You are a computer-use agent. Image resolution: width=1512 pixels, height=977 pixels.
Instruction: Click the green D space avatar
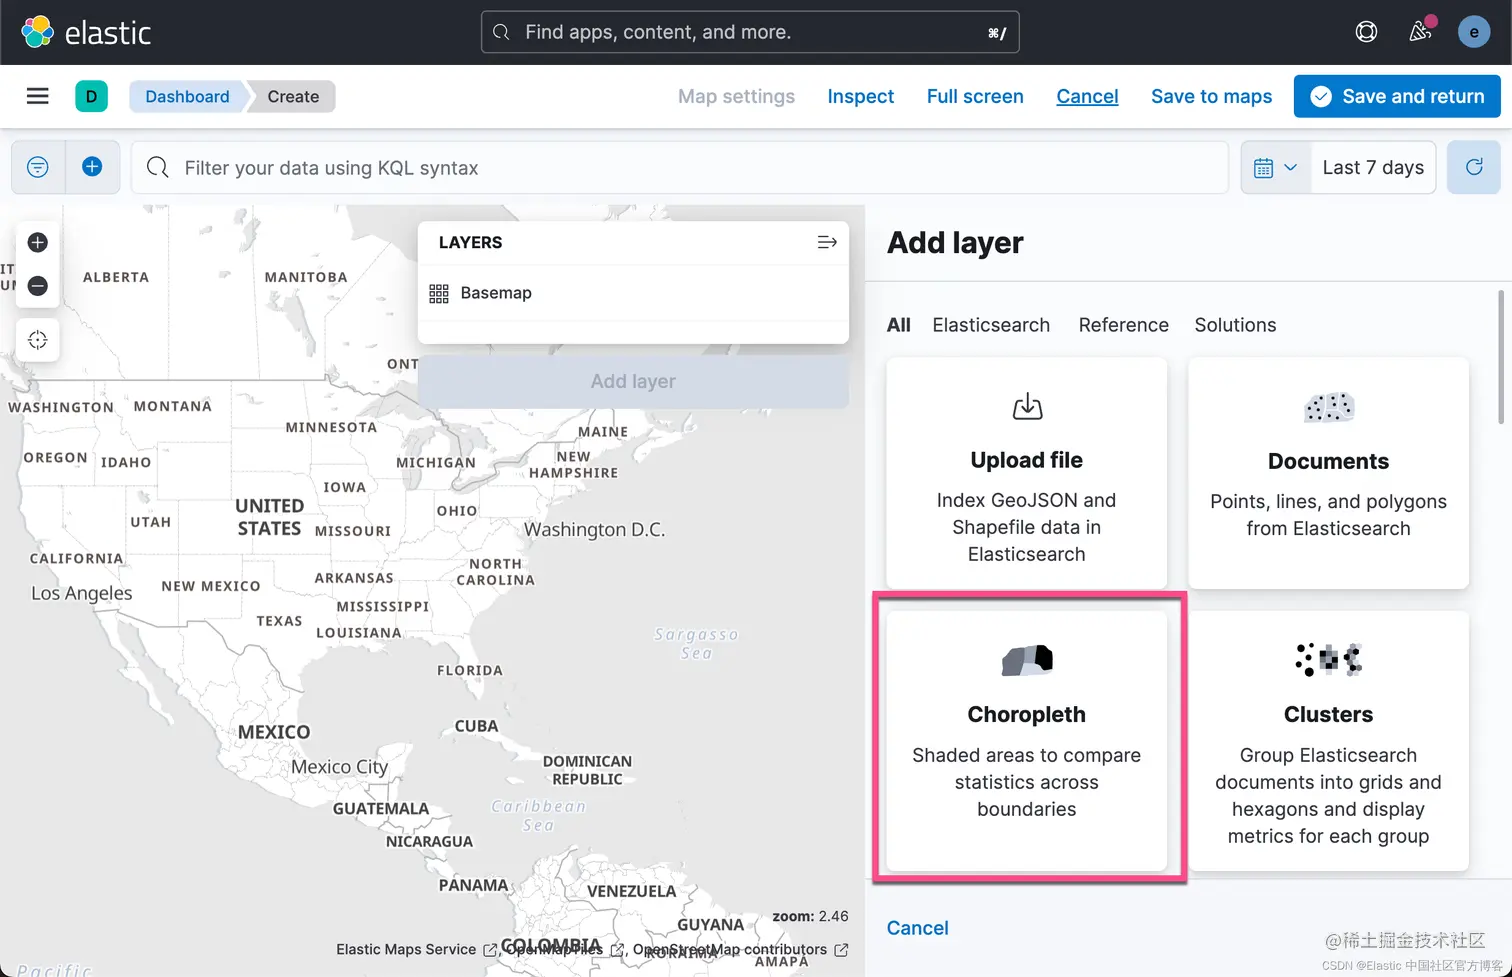pos(91,96)
